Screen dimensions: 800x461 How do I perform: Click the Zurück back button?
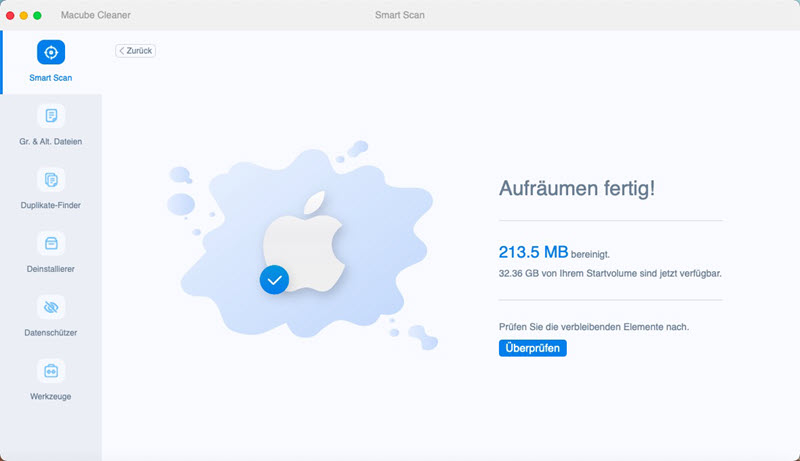click(x=135, y=50)
